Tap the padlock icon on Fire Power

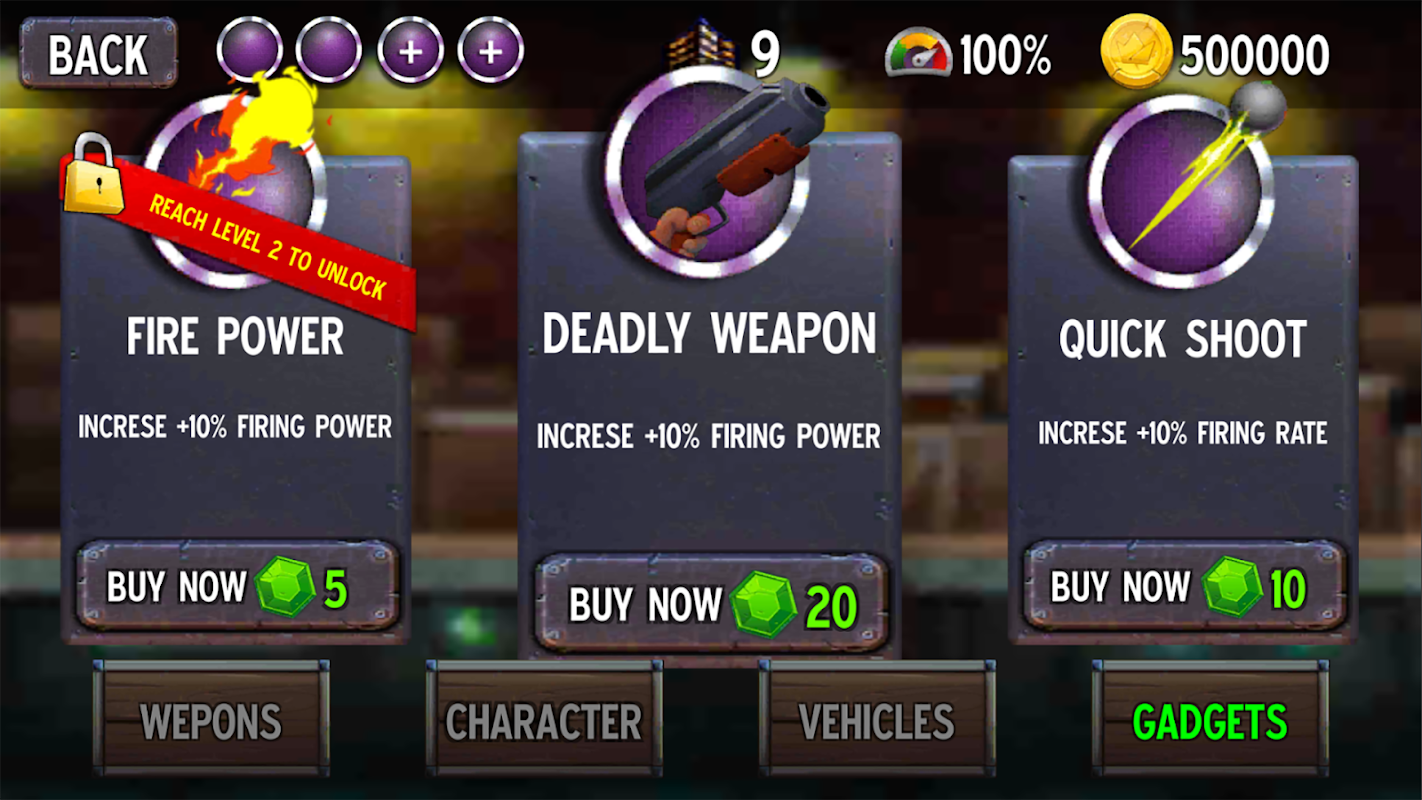tap(93, 173)
